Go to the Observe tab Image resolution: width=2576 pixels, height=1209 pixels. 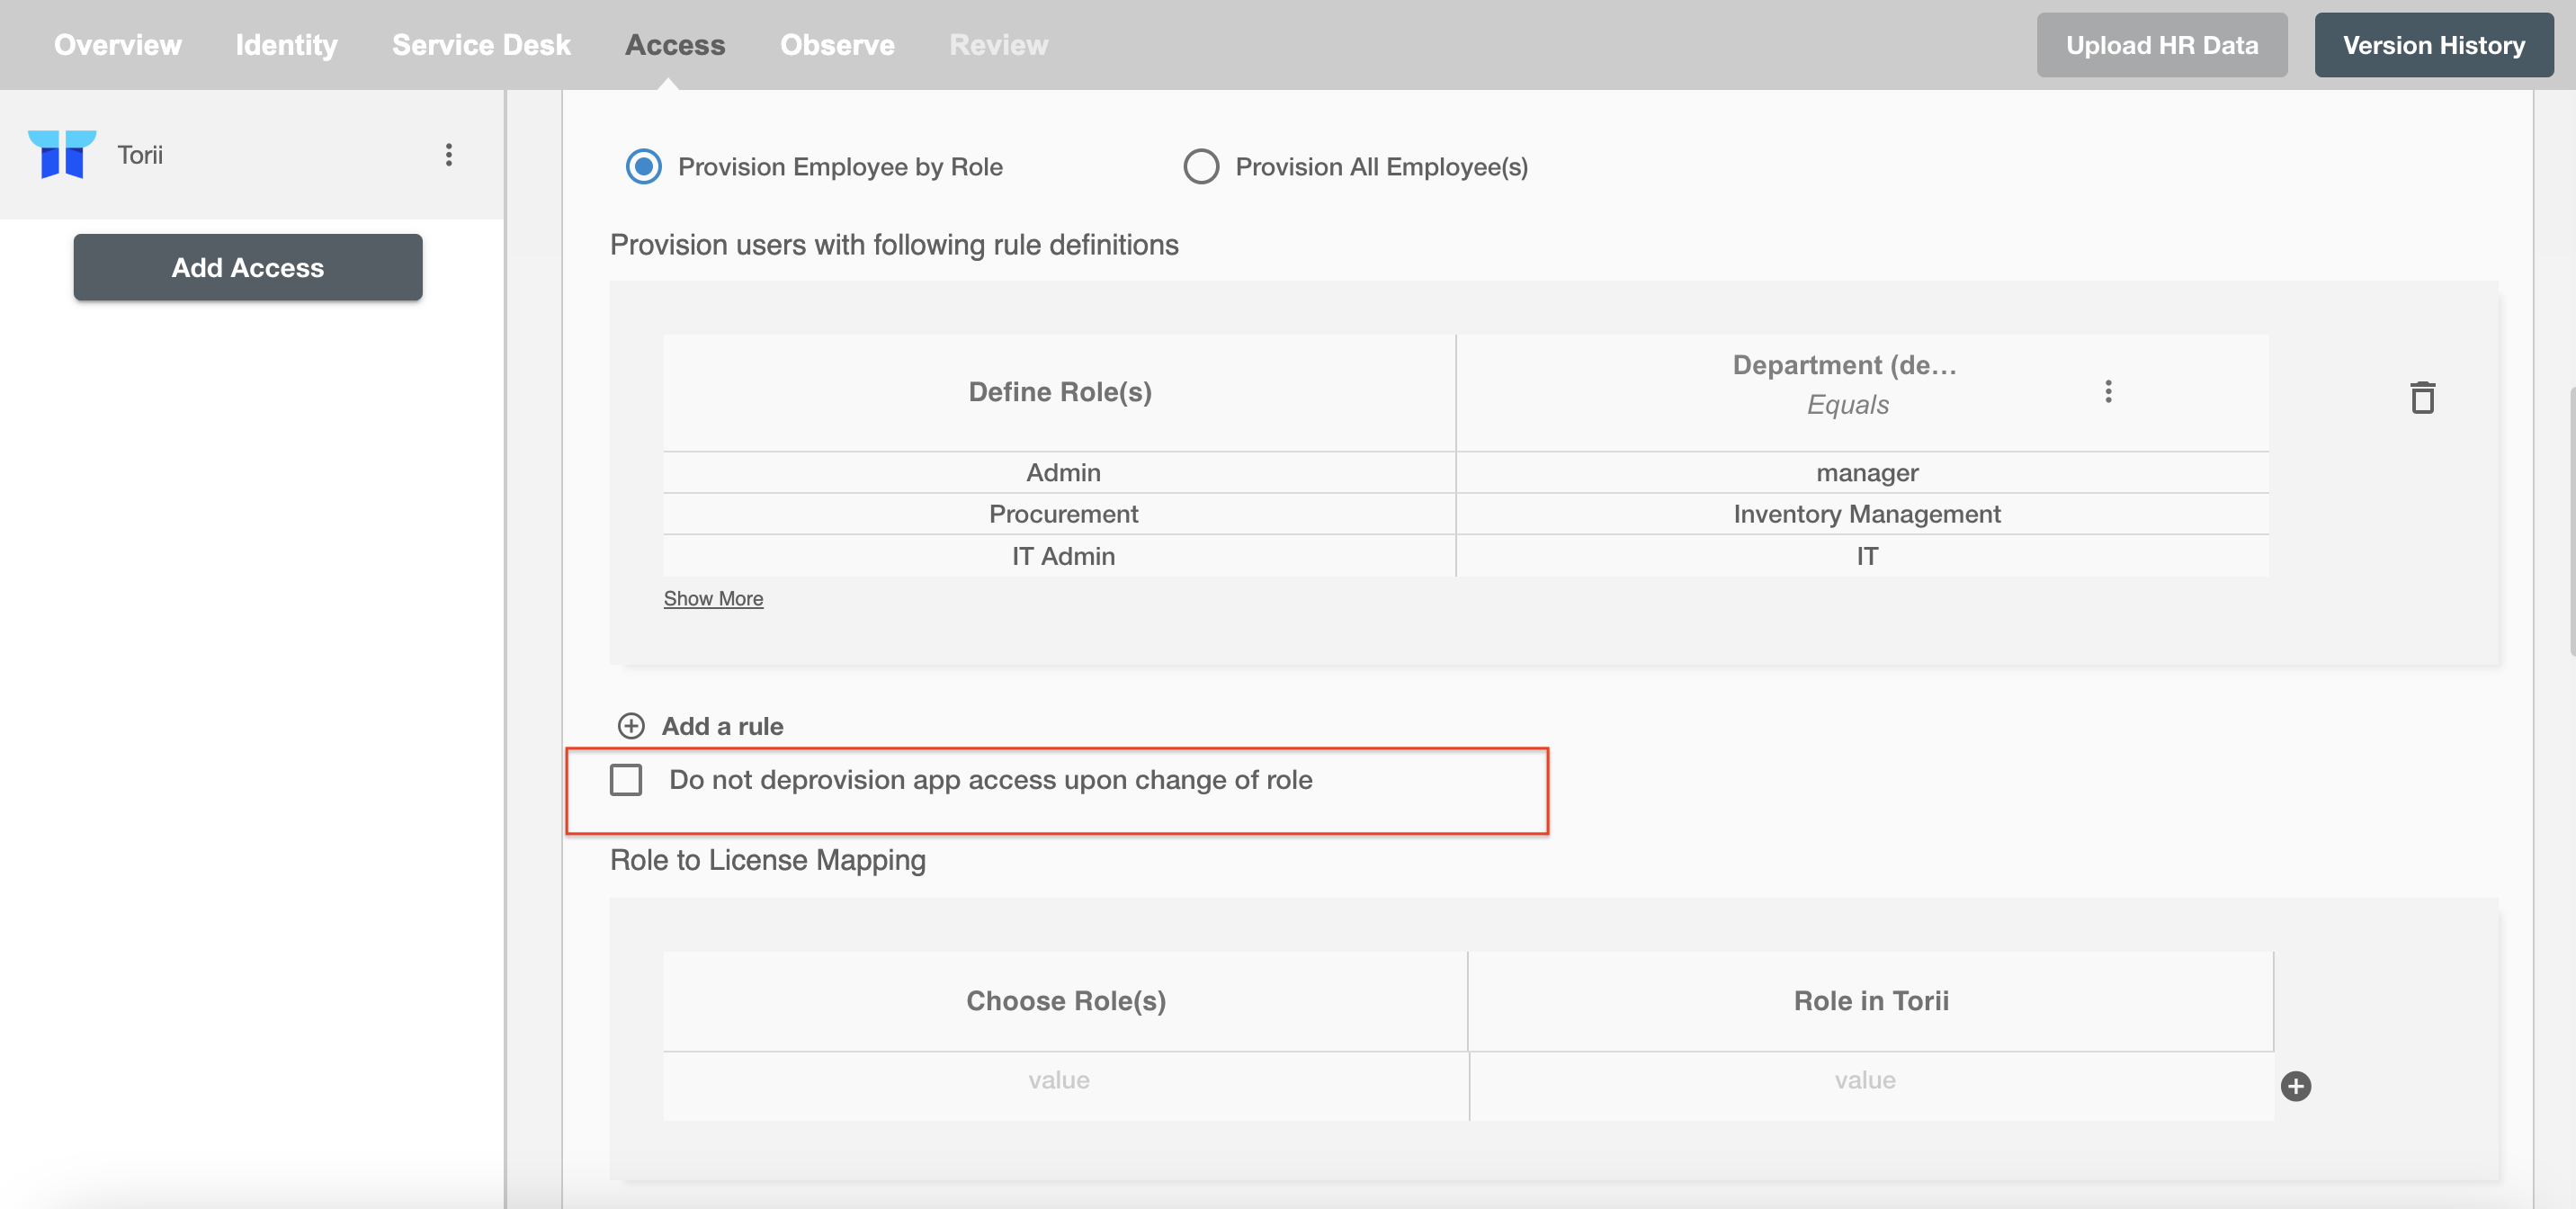point(837,45)
